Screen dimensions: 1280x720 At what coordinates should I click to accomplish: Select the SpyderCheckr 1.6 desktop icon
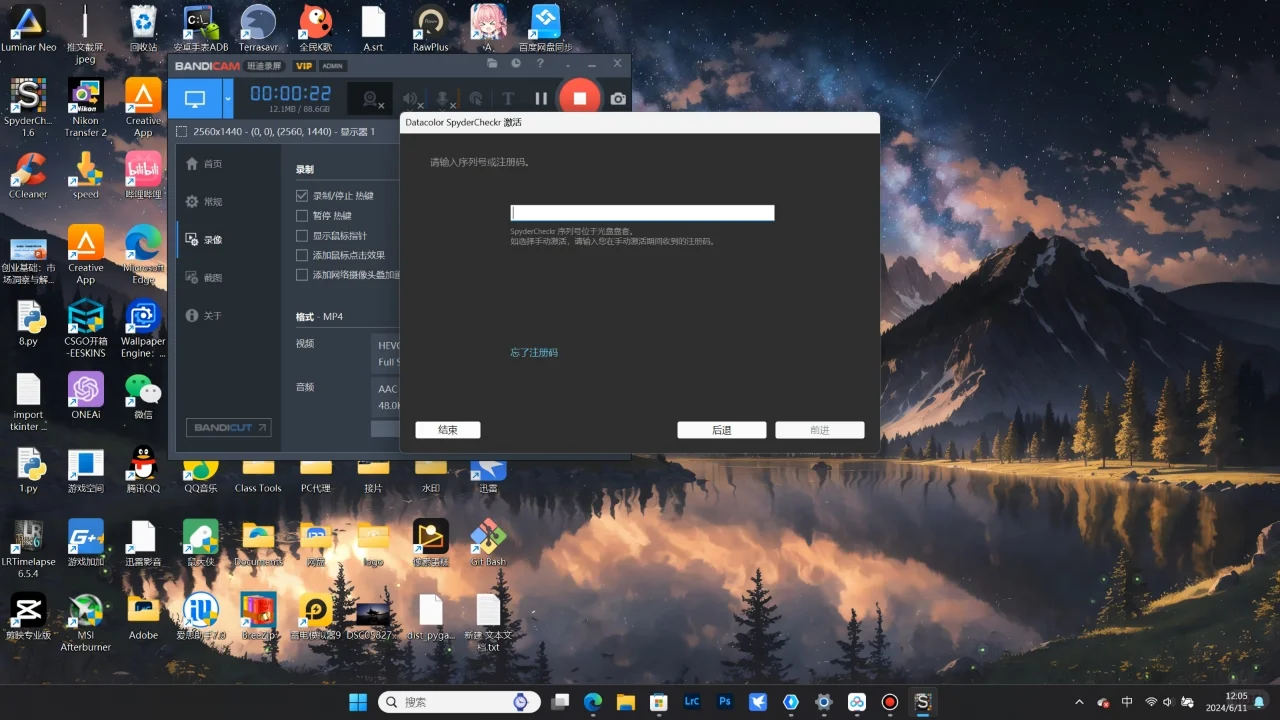[28, 108]
